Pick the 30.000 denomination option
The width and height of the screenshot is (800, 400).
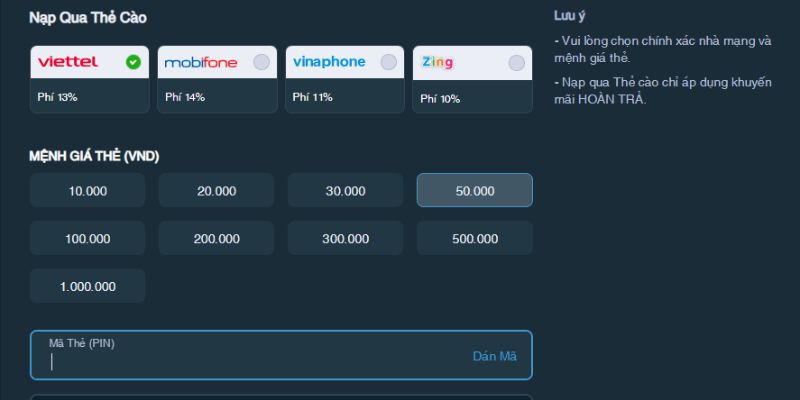click(x=345, y=190)
